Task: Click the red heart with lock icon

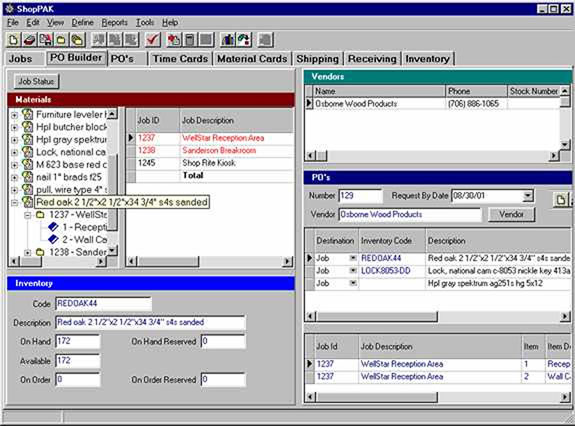Action: point(174,40)
